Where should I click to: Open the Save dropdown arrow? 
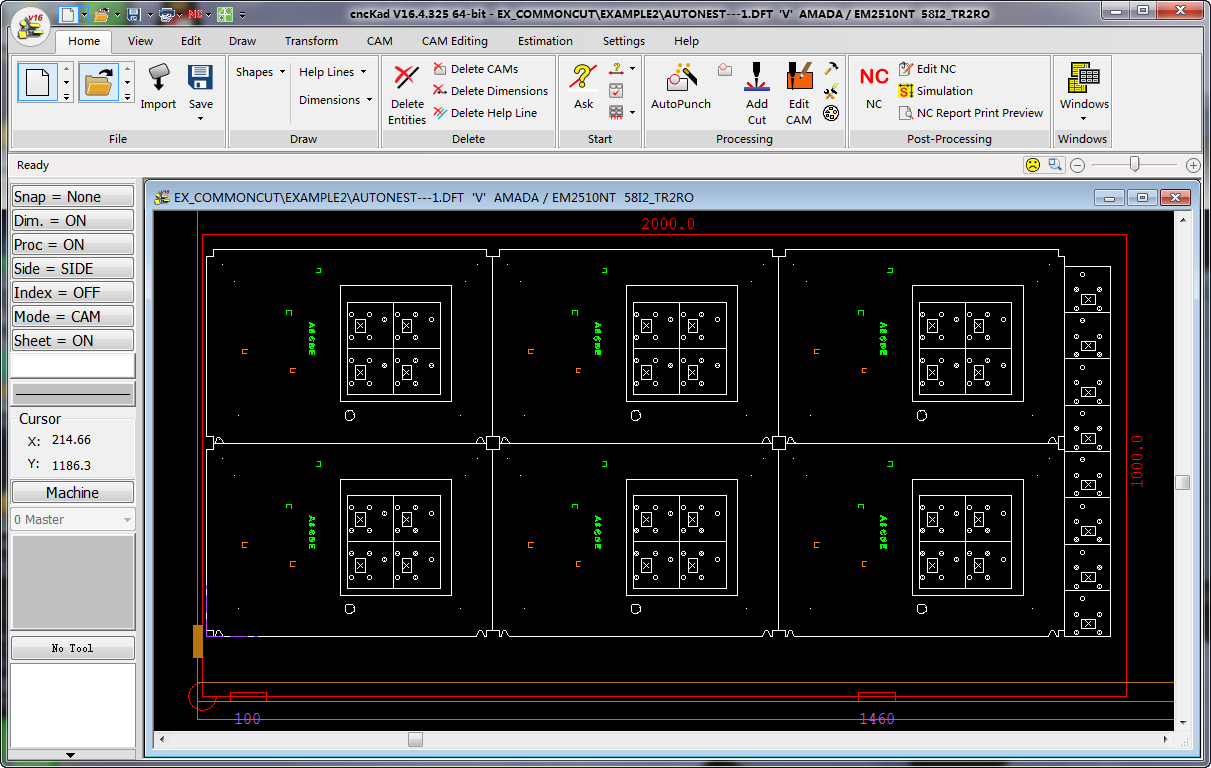200,119
